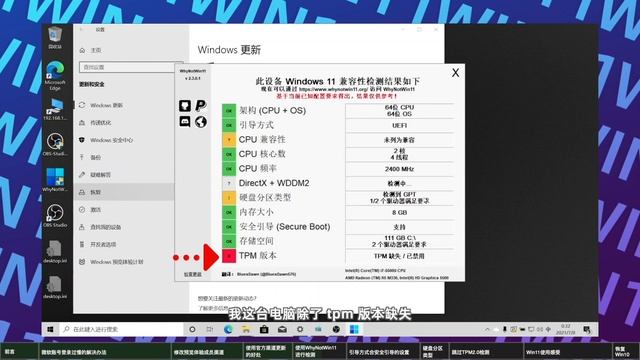Open Windows 预览体验计划 in Settings sidebar
Image resolution: width=640 pixels, height=360 pixels.
(116, 262)
